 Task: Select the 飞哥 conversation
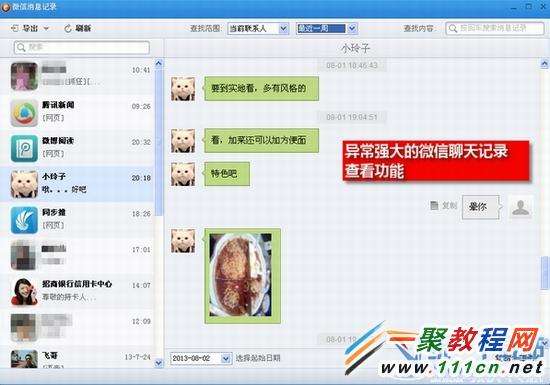[x=77, y=358]
